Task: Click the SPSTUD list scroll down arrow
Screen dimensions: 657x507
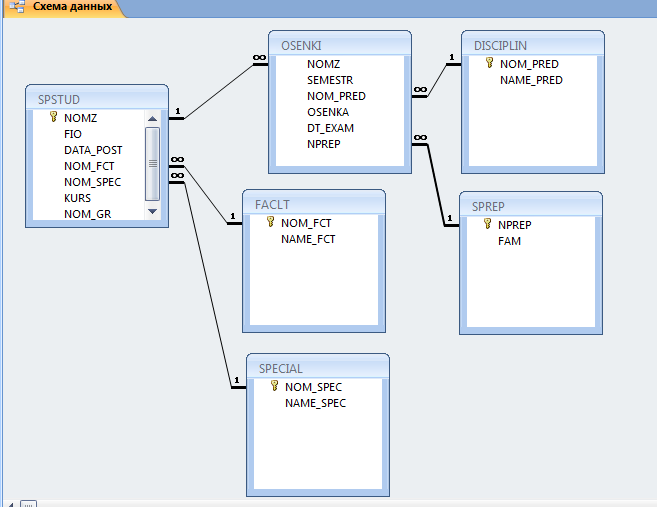Action: point(153,212)
